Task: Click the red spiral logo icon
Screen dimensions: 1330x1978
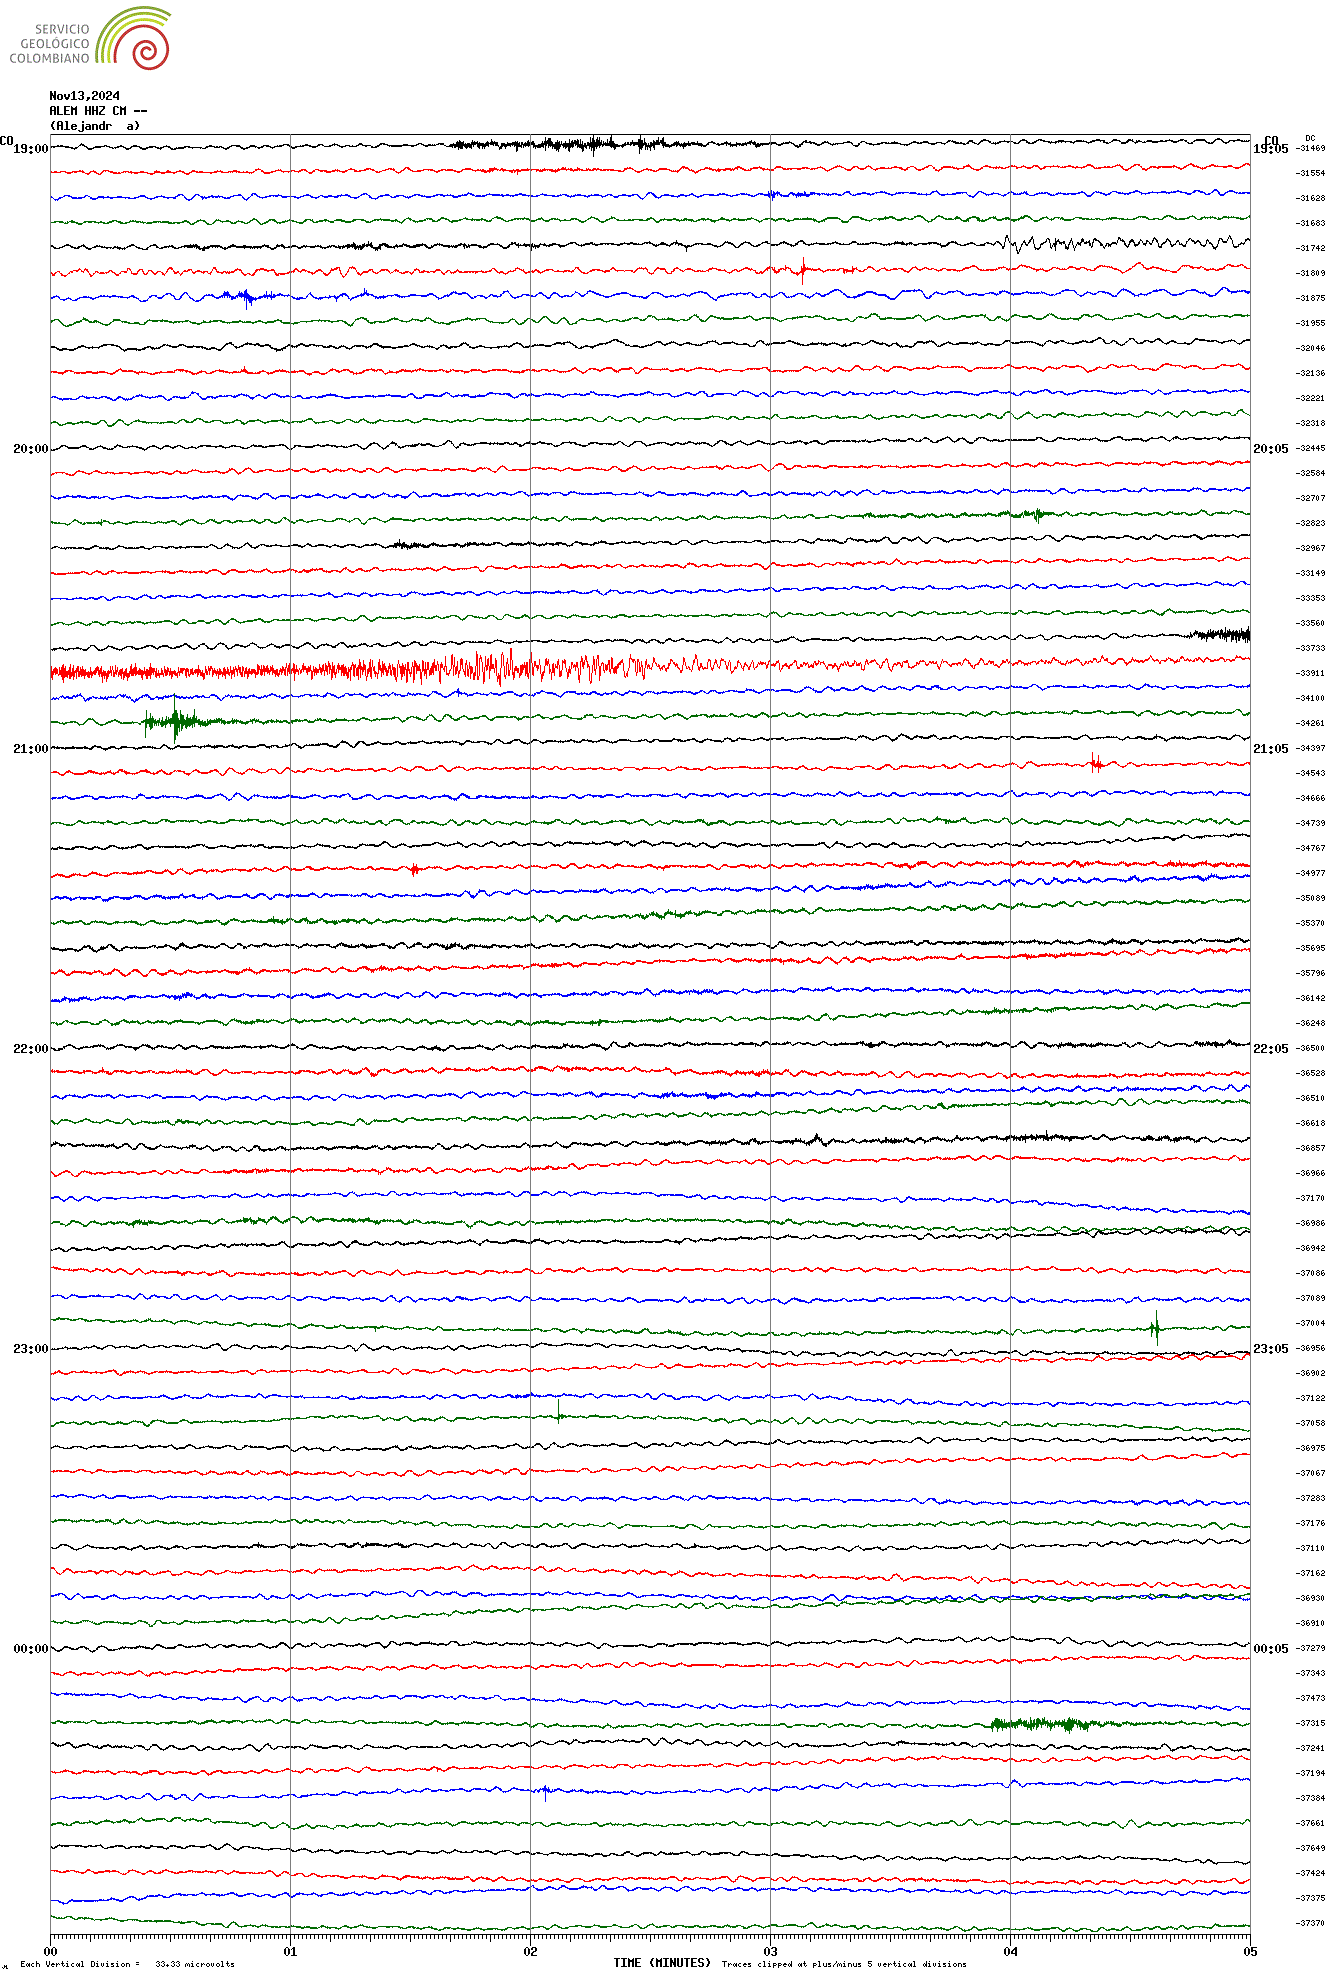Action: [150, 50]
